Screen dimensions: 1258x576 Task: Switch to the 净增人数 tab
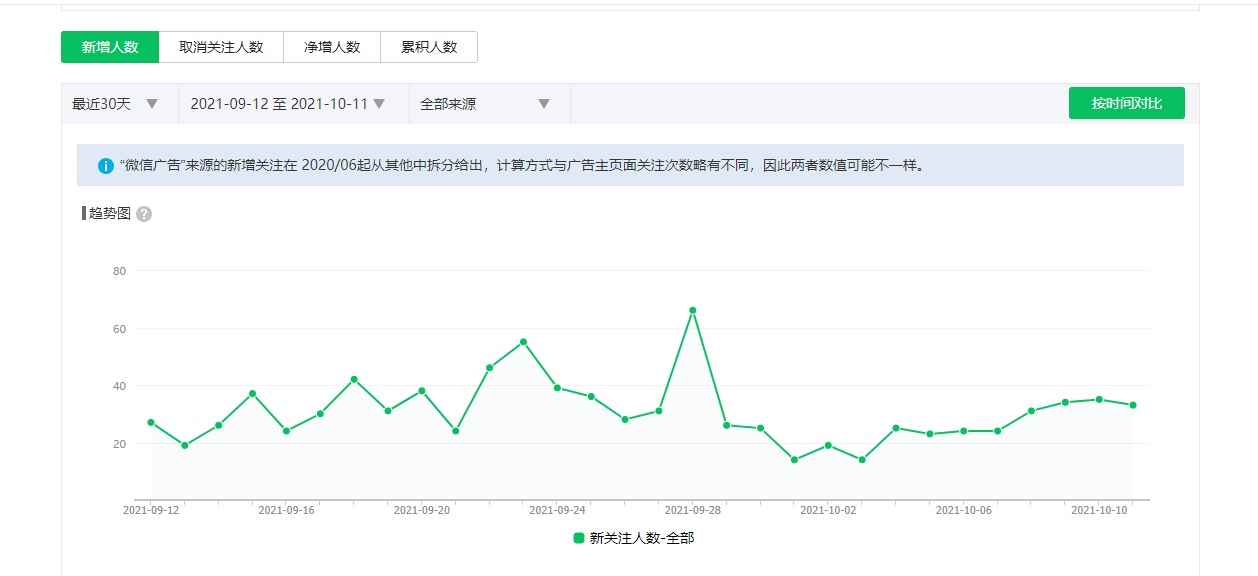[332, 47]
